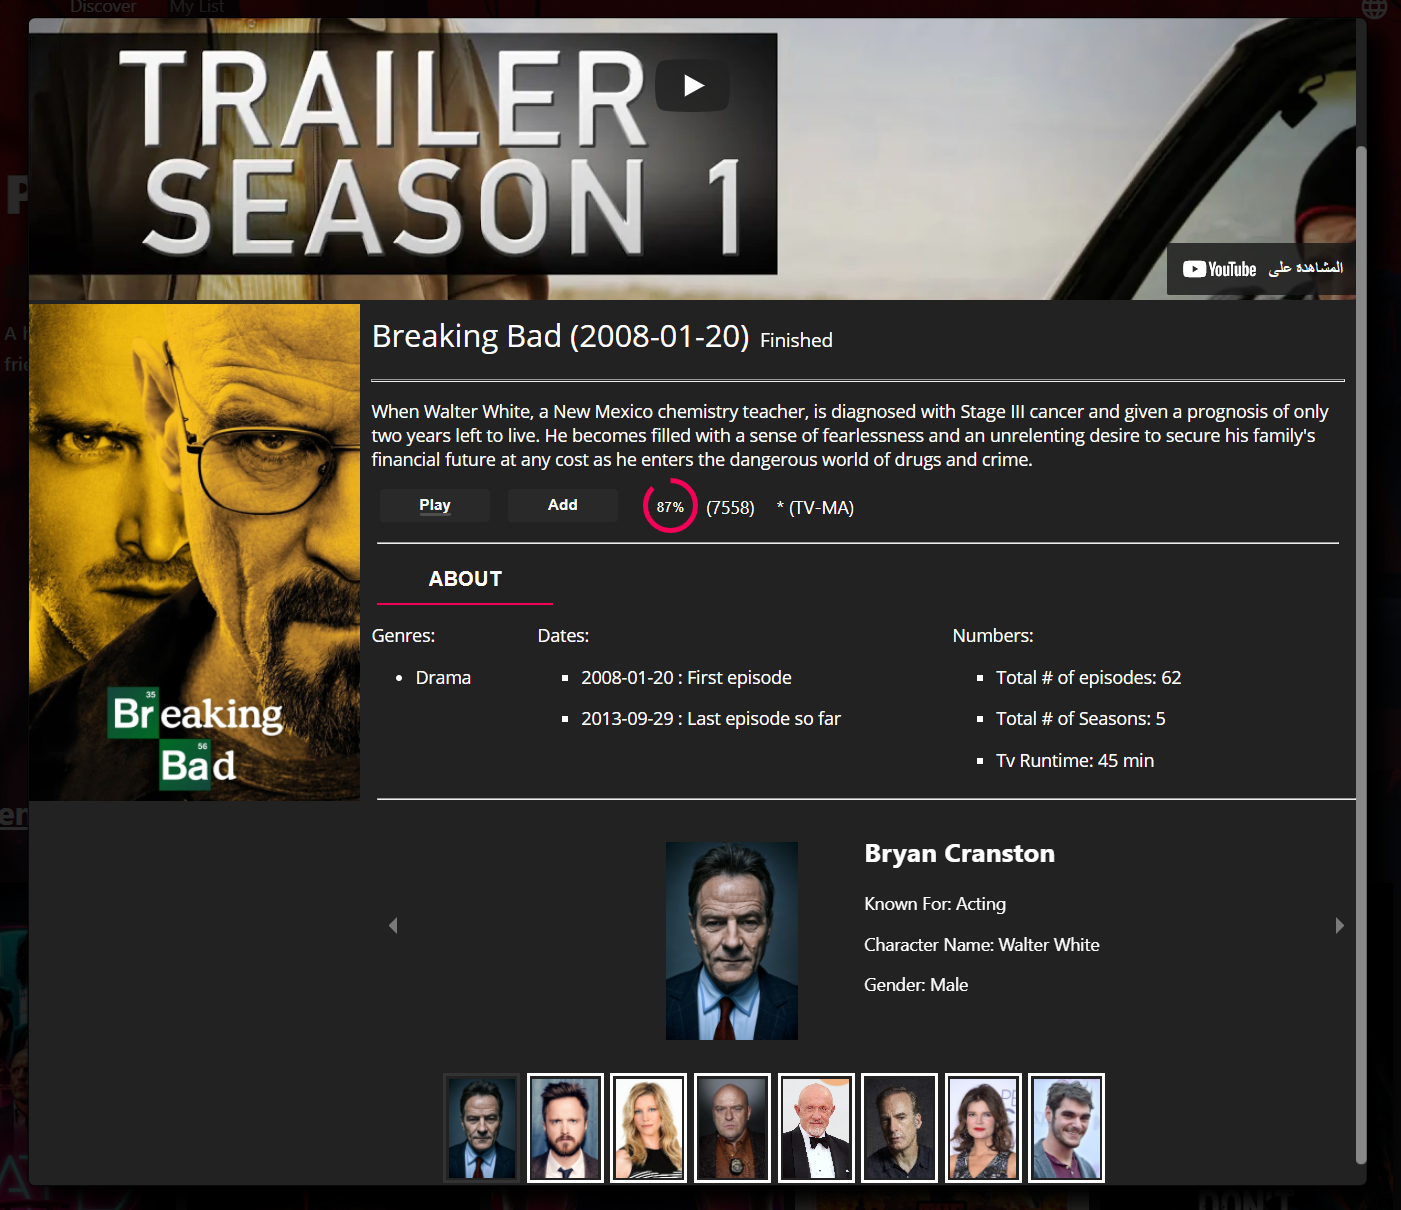The width and height of the screenshot is (1401, 1210).
Task: Select gray-haired actor in dark thumbnail
Action: (899, 1128)
